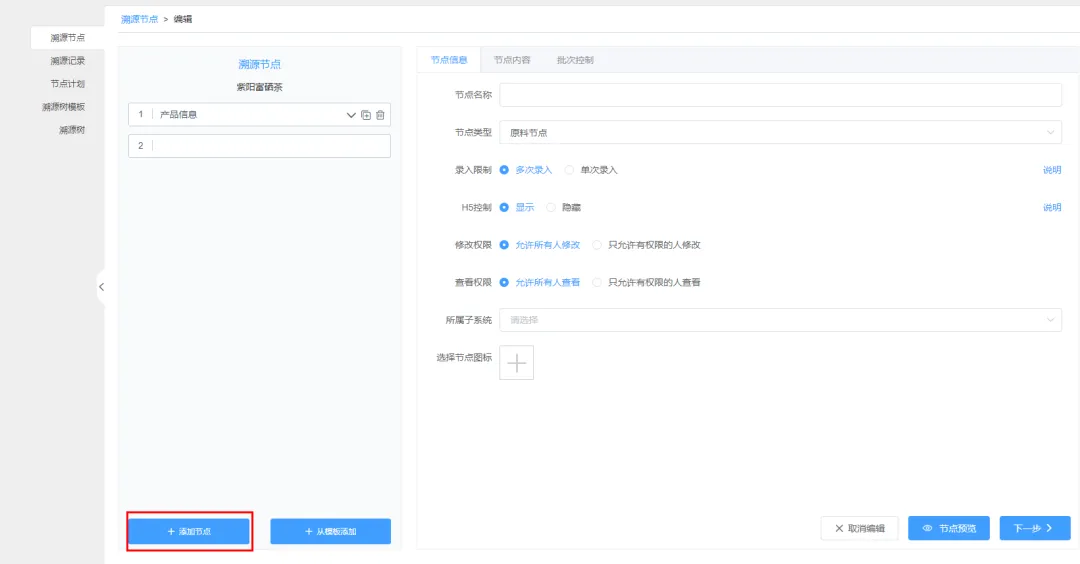Screen dimensions: 1080x564
Task: Open 溯源记录 in the left menu
Action: (68, 61)
